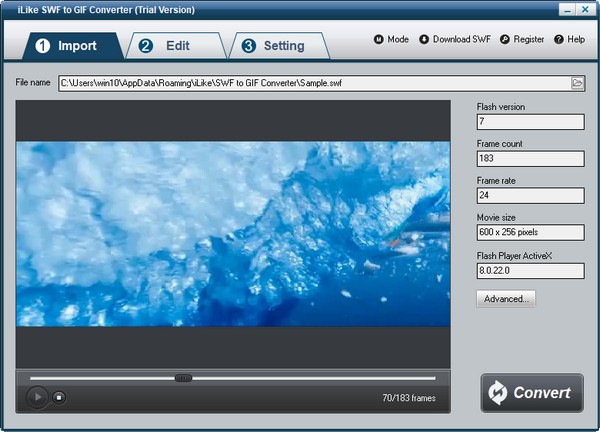Click Download SWF in the top bar

[x=456, y=40]
